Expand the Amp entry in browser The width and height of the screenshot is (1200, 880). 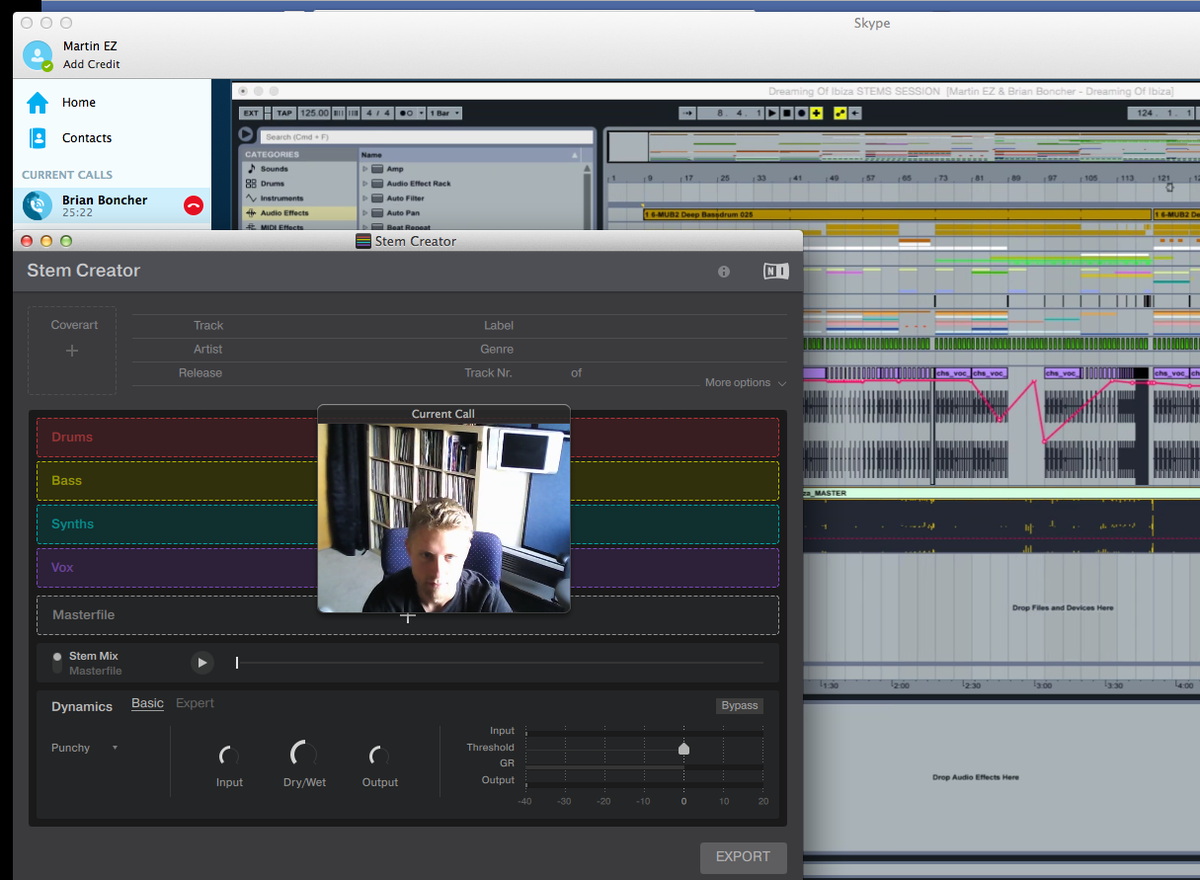366,169
